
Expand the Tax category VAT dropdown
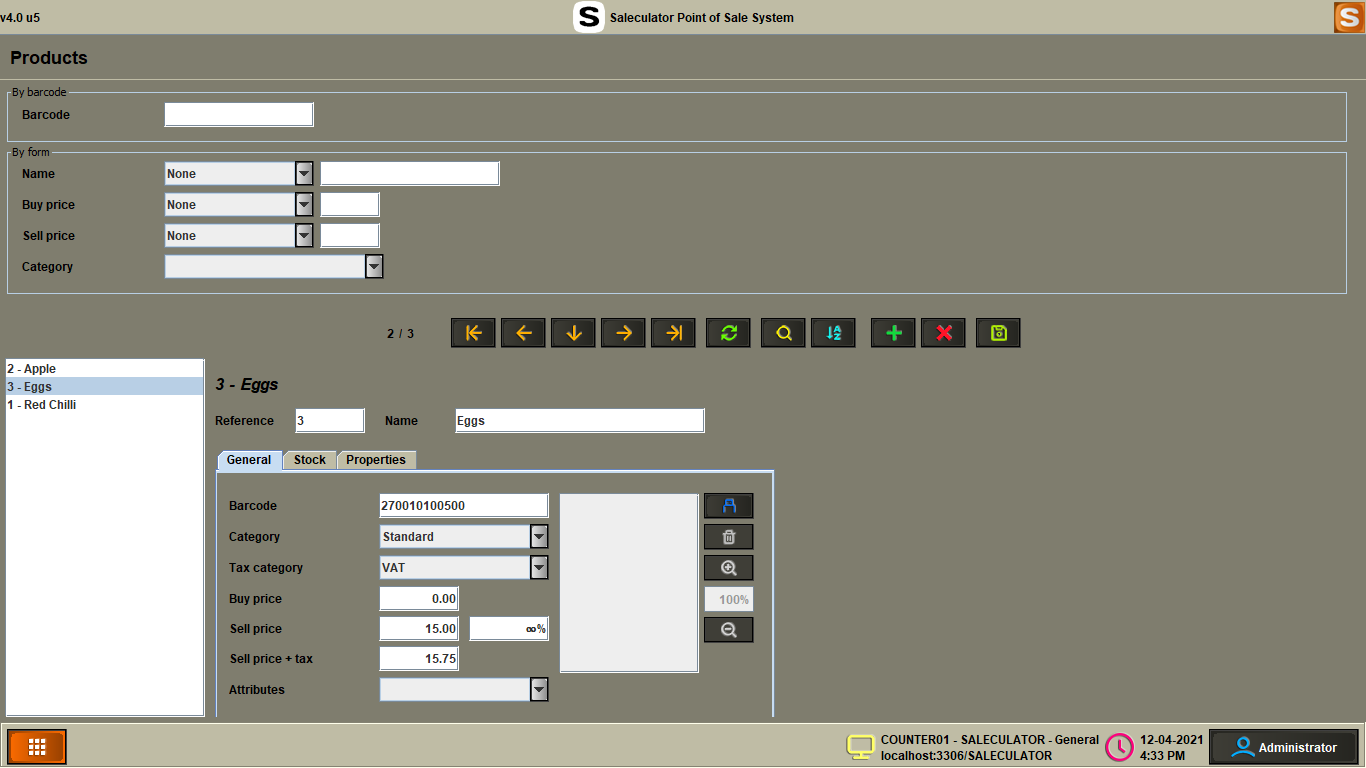click(539, 568)
